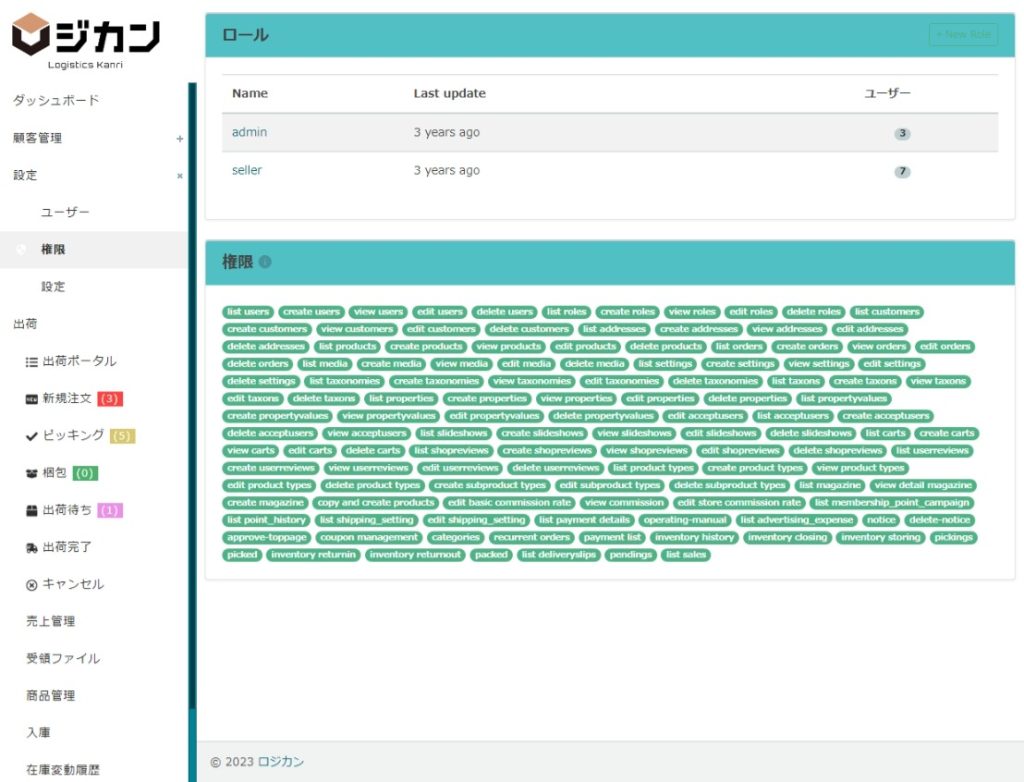The width and height of the screenshot is (1024, 782).
Task: Click the red (3) badge on 新規注文
Action: point(110,399)
